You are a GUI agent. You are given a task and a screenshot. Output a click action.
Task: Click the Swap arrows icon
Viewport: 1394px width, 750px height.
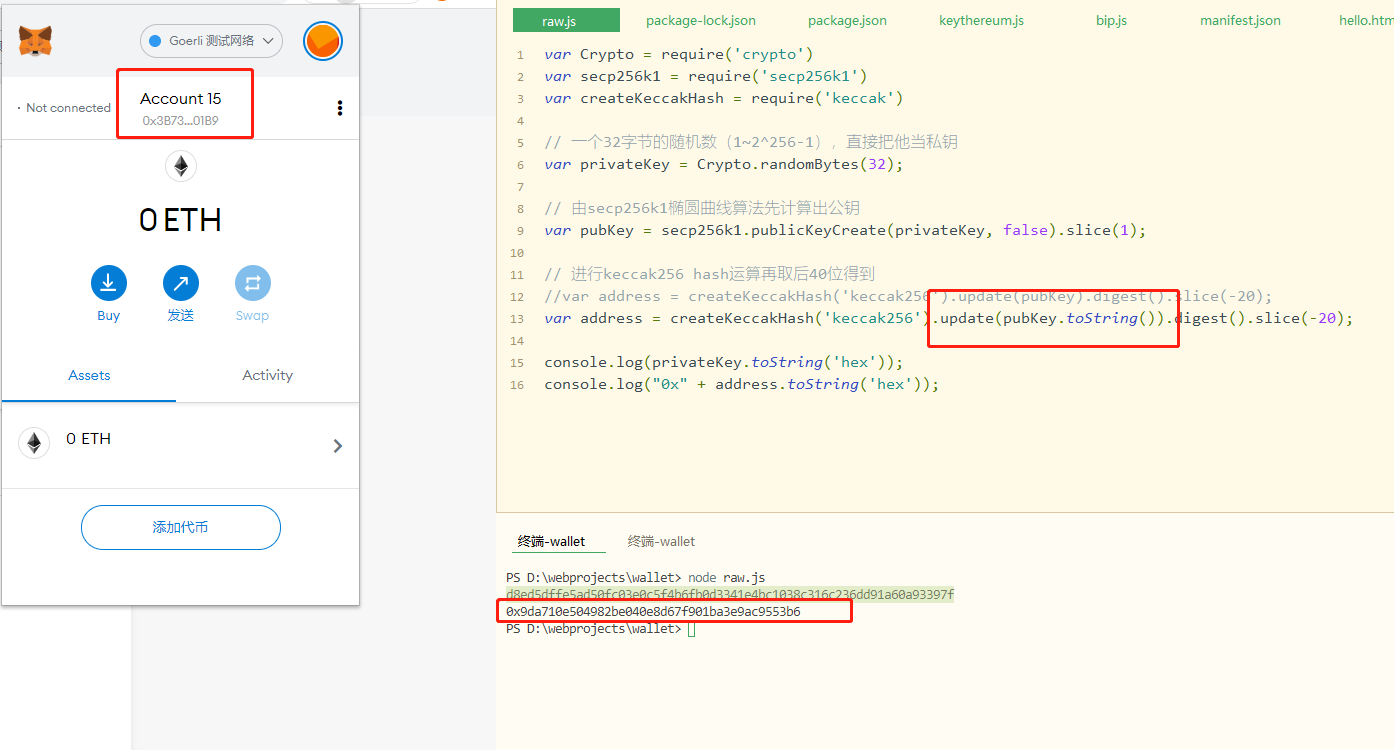pos(252,283)
